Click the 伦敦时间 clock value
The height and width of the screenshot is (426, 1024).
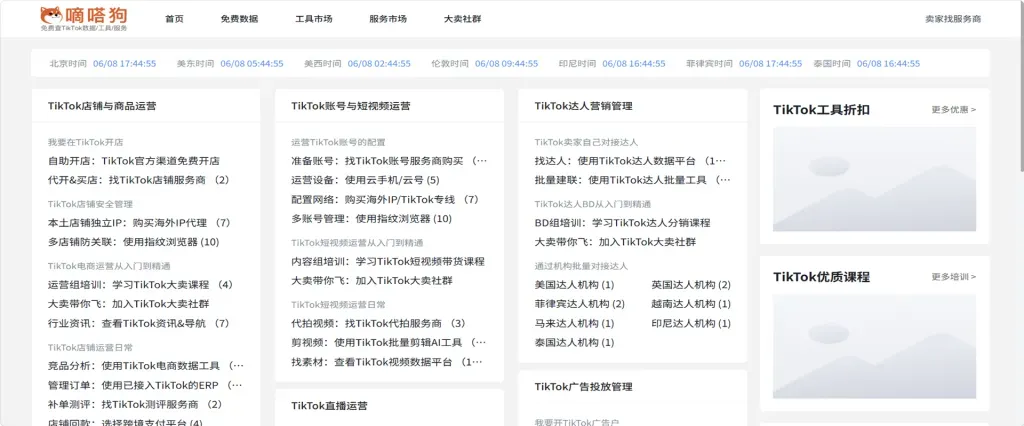pyautogui.click(x=507, y=63)
